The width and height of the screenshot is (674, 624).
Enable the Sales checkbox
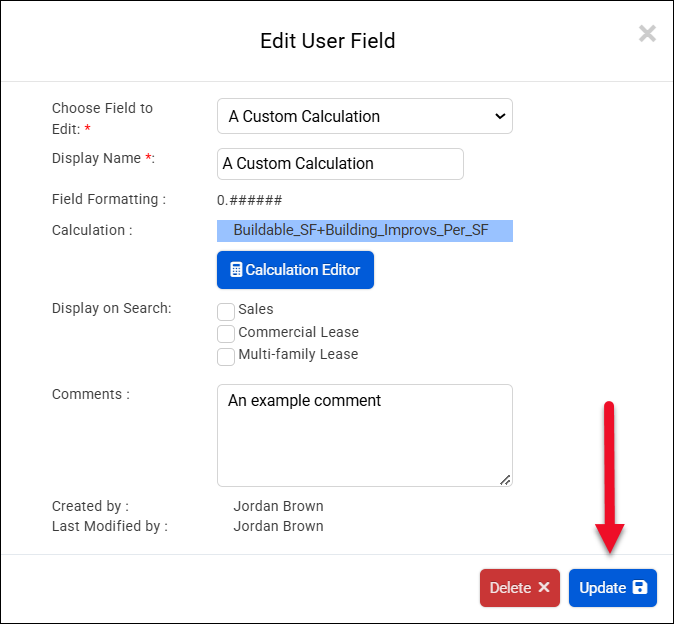tap(226, 312)
